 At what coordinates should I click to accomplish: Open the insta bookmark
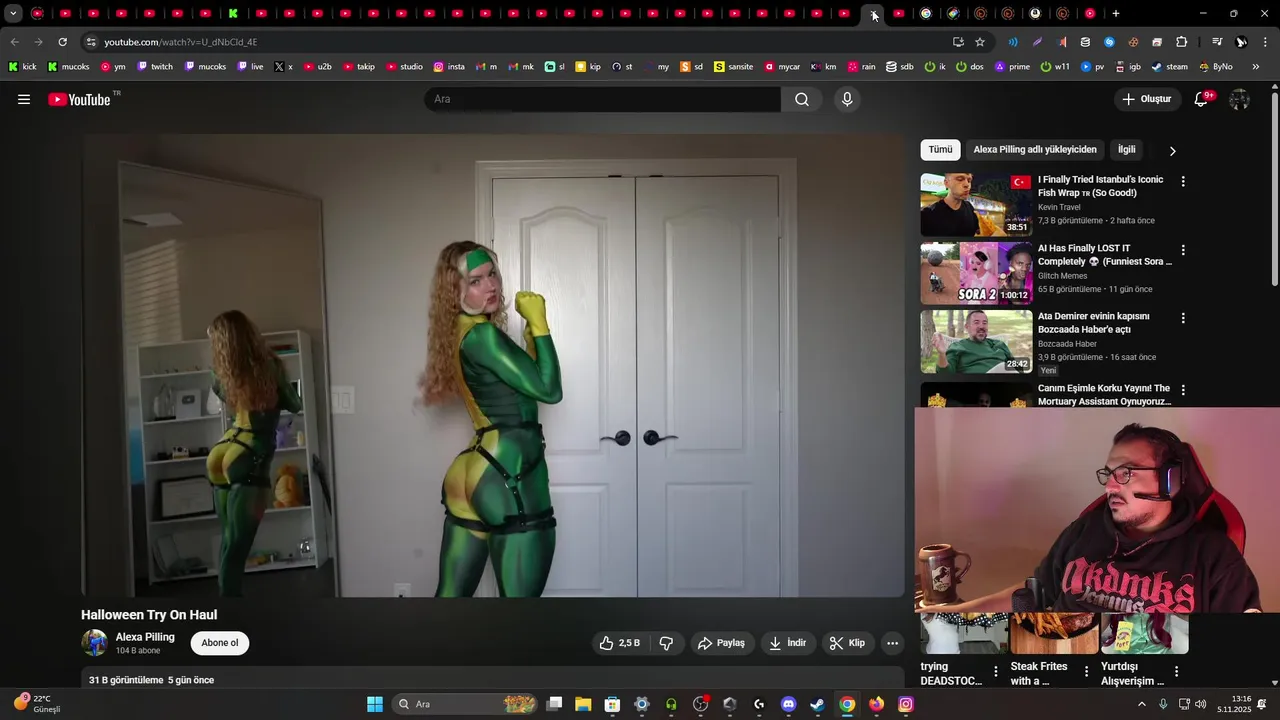(x=449, y=67)
